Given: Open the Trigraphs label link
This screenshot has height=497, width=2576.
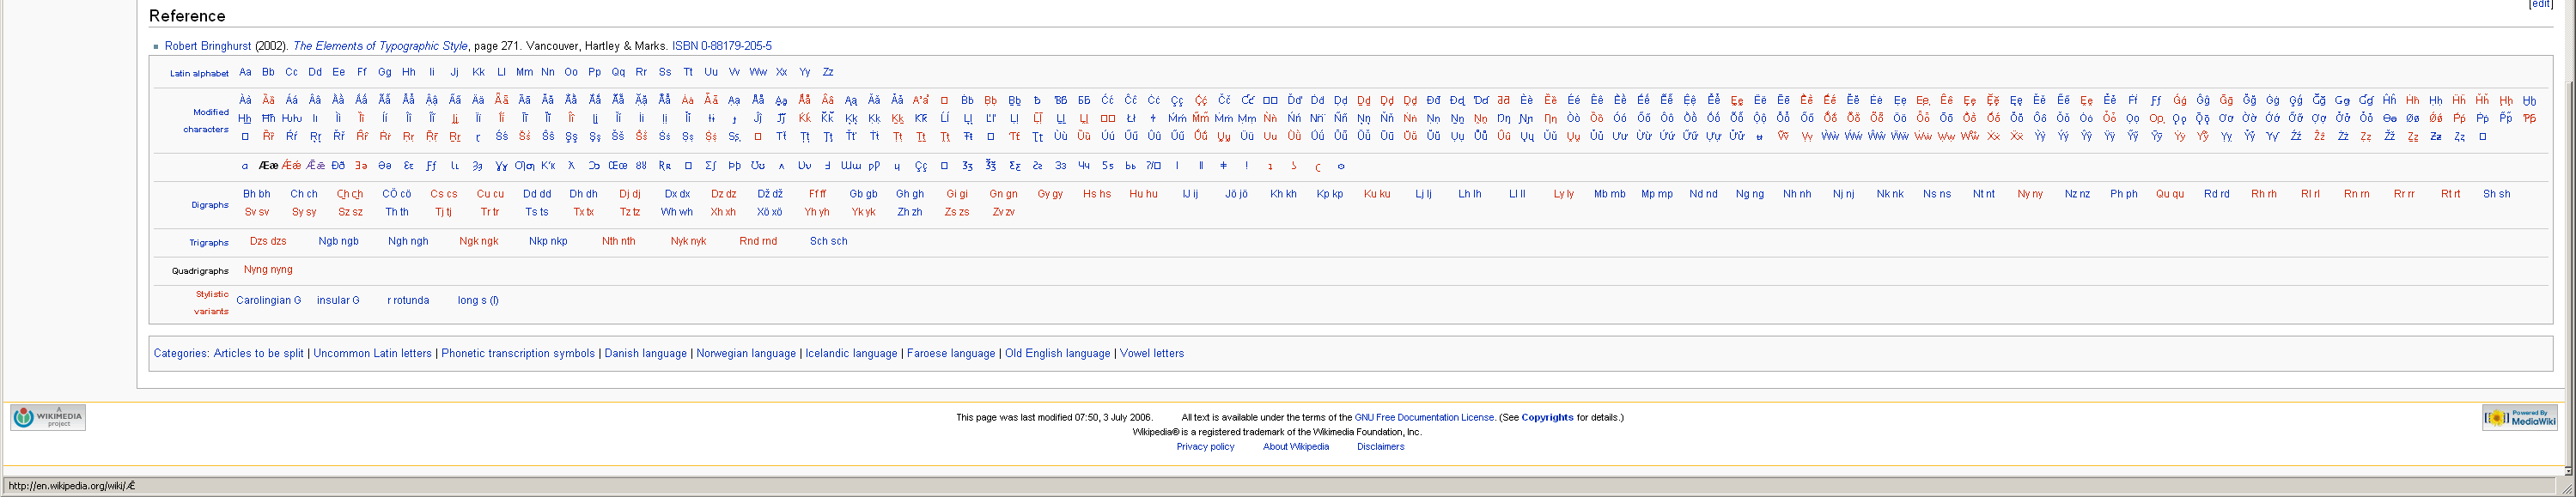Looking at the screenshot, I should coord(209,243).
